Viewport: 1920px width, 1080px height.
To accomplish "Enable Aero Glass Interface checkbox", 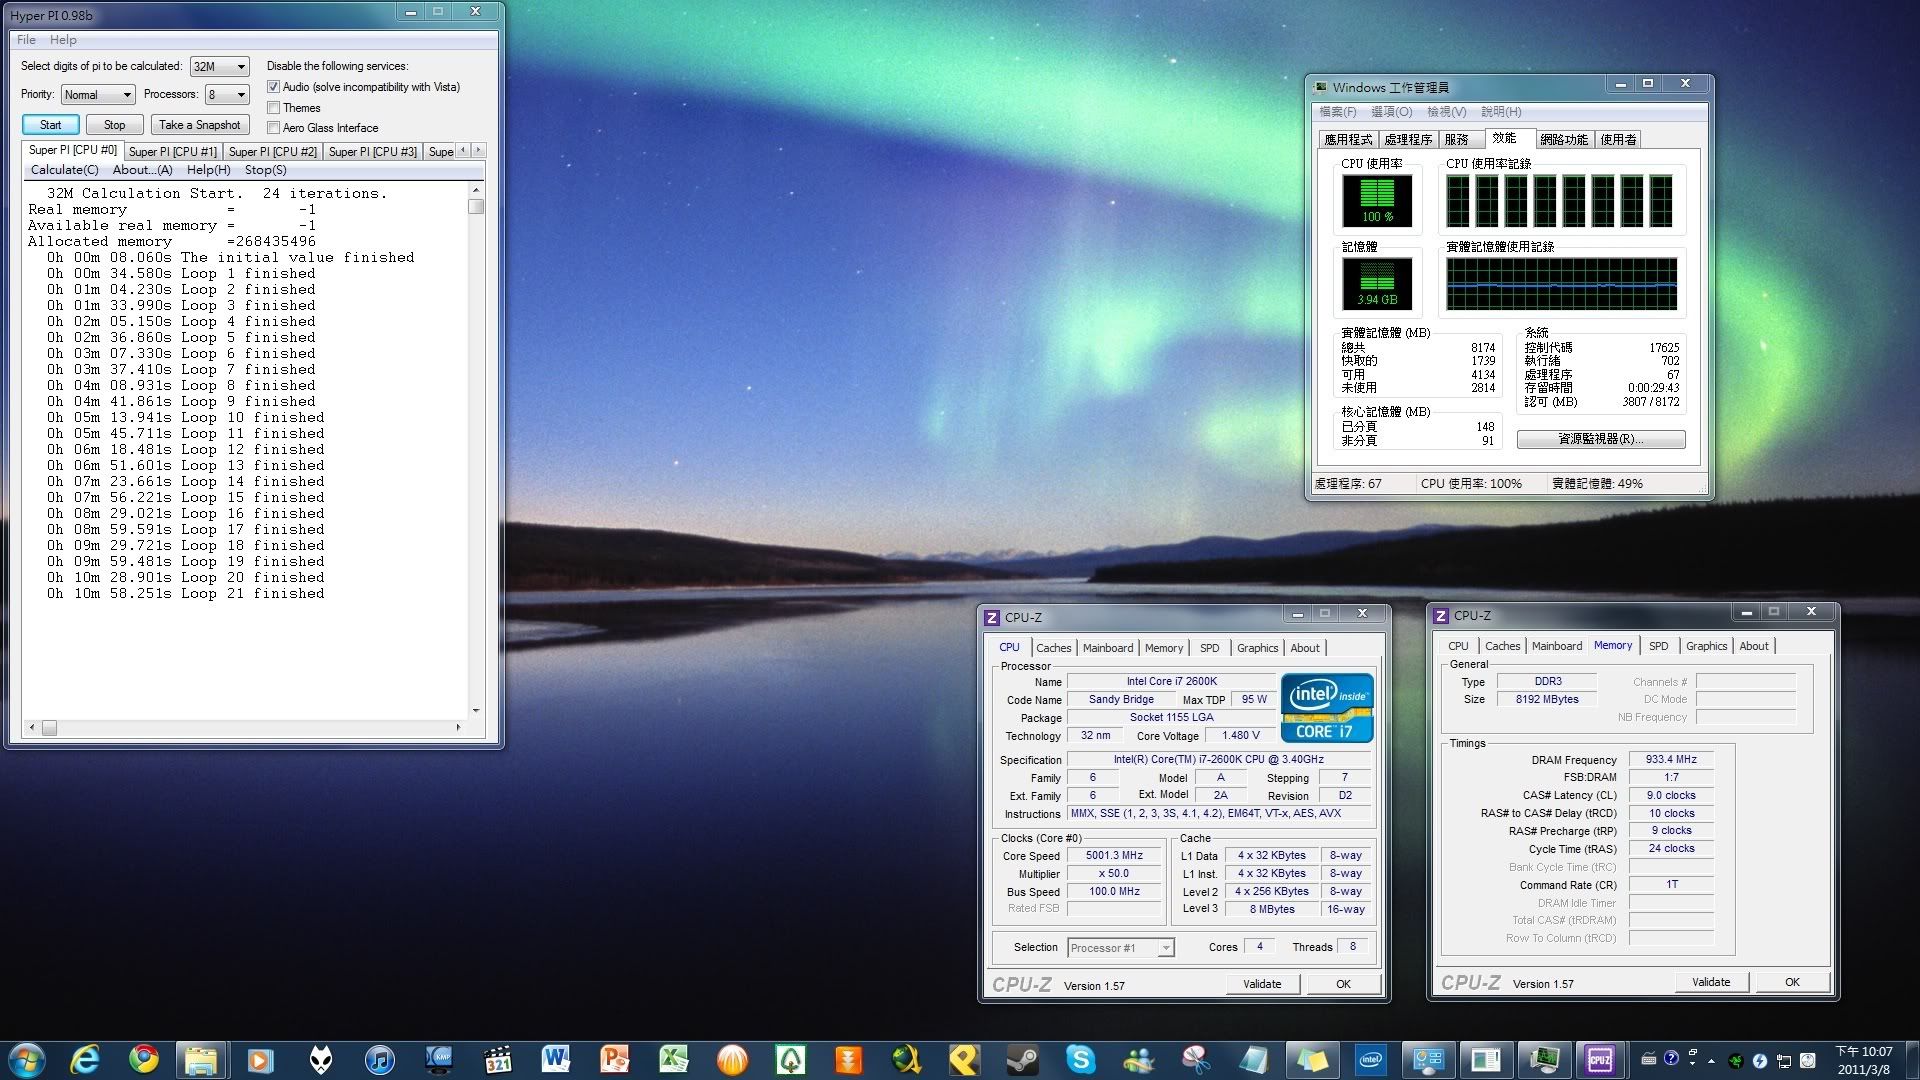I will tap(273, 128).
